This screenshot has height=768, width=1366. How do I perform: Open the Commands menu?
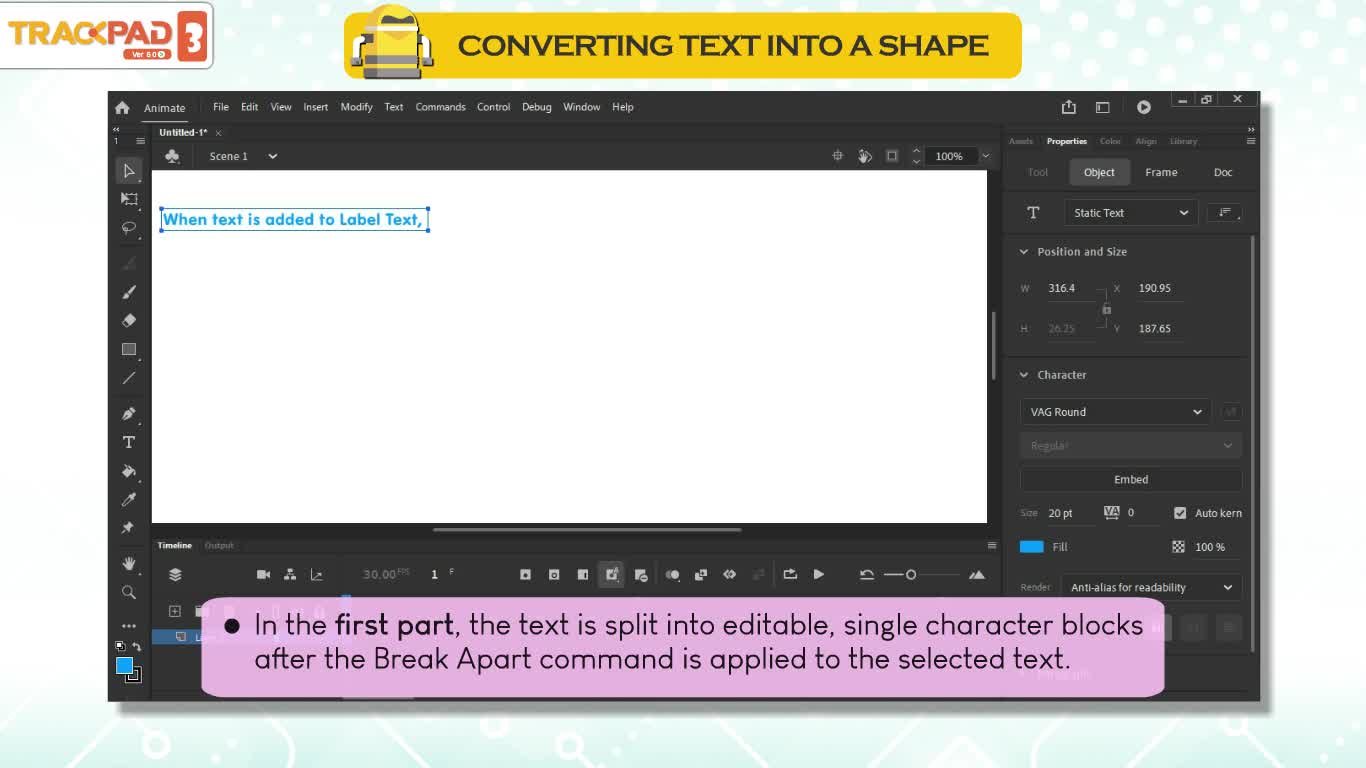(440, 107)
